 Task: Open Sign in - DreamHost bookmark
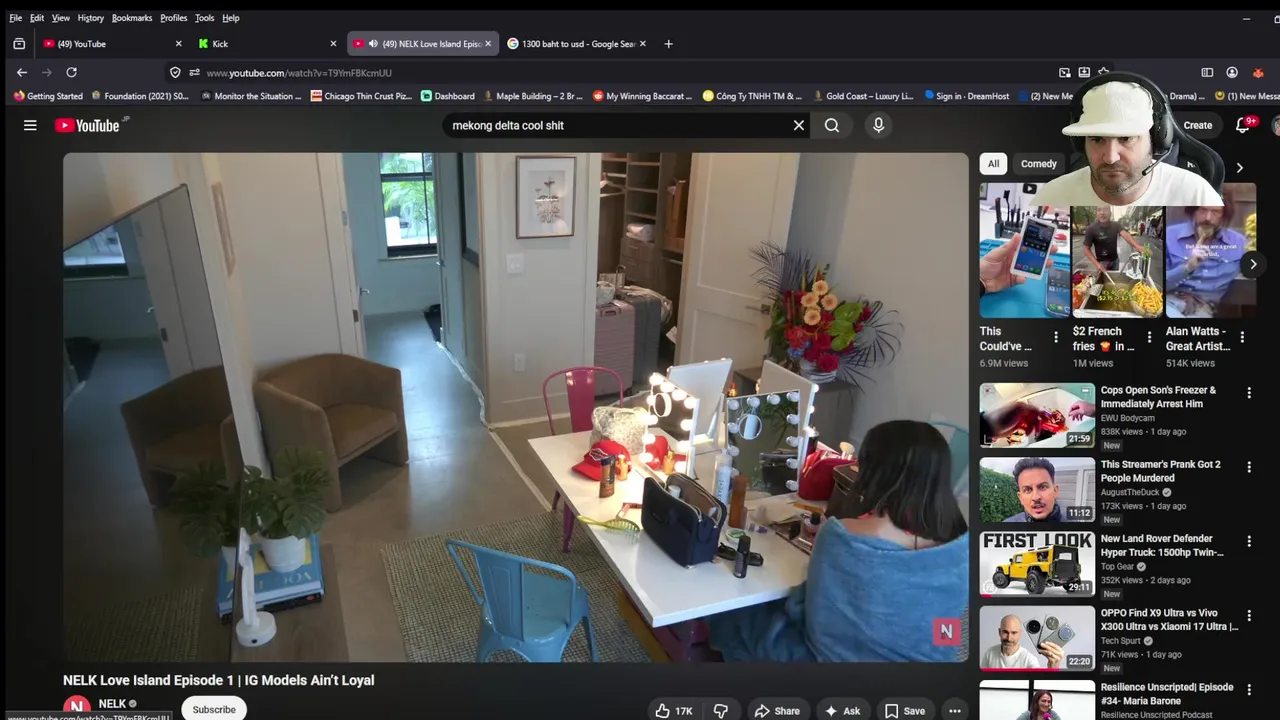pyautogui.click(x=966, y=96)
